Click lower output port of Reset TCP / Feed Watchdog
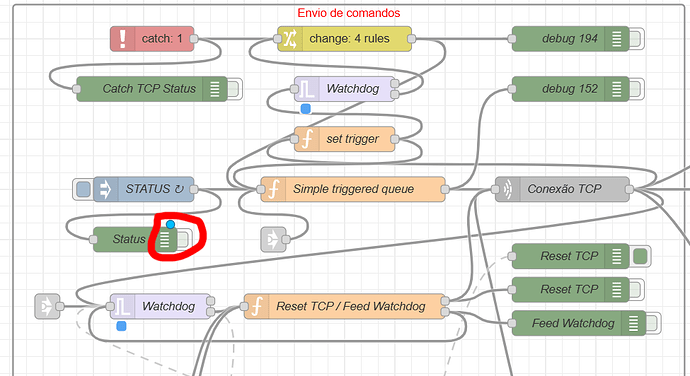The image size is (690, 376). click(445, 312)
